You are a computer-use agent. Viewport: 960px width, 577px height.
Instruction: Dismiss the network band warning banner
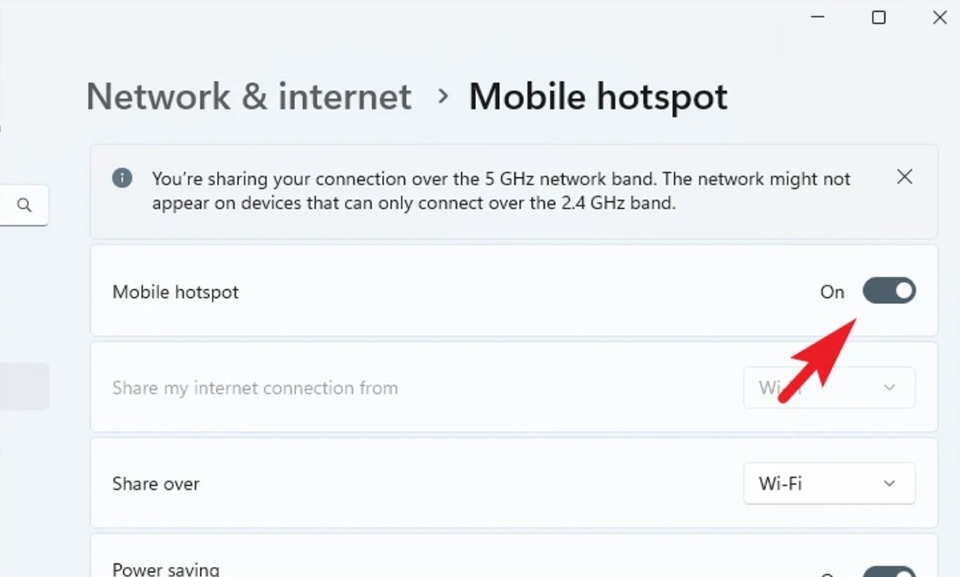(905, 176)
